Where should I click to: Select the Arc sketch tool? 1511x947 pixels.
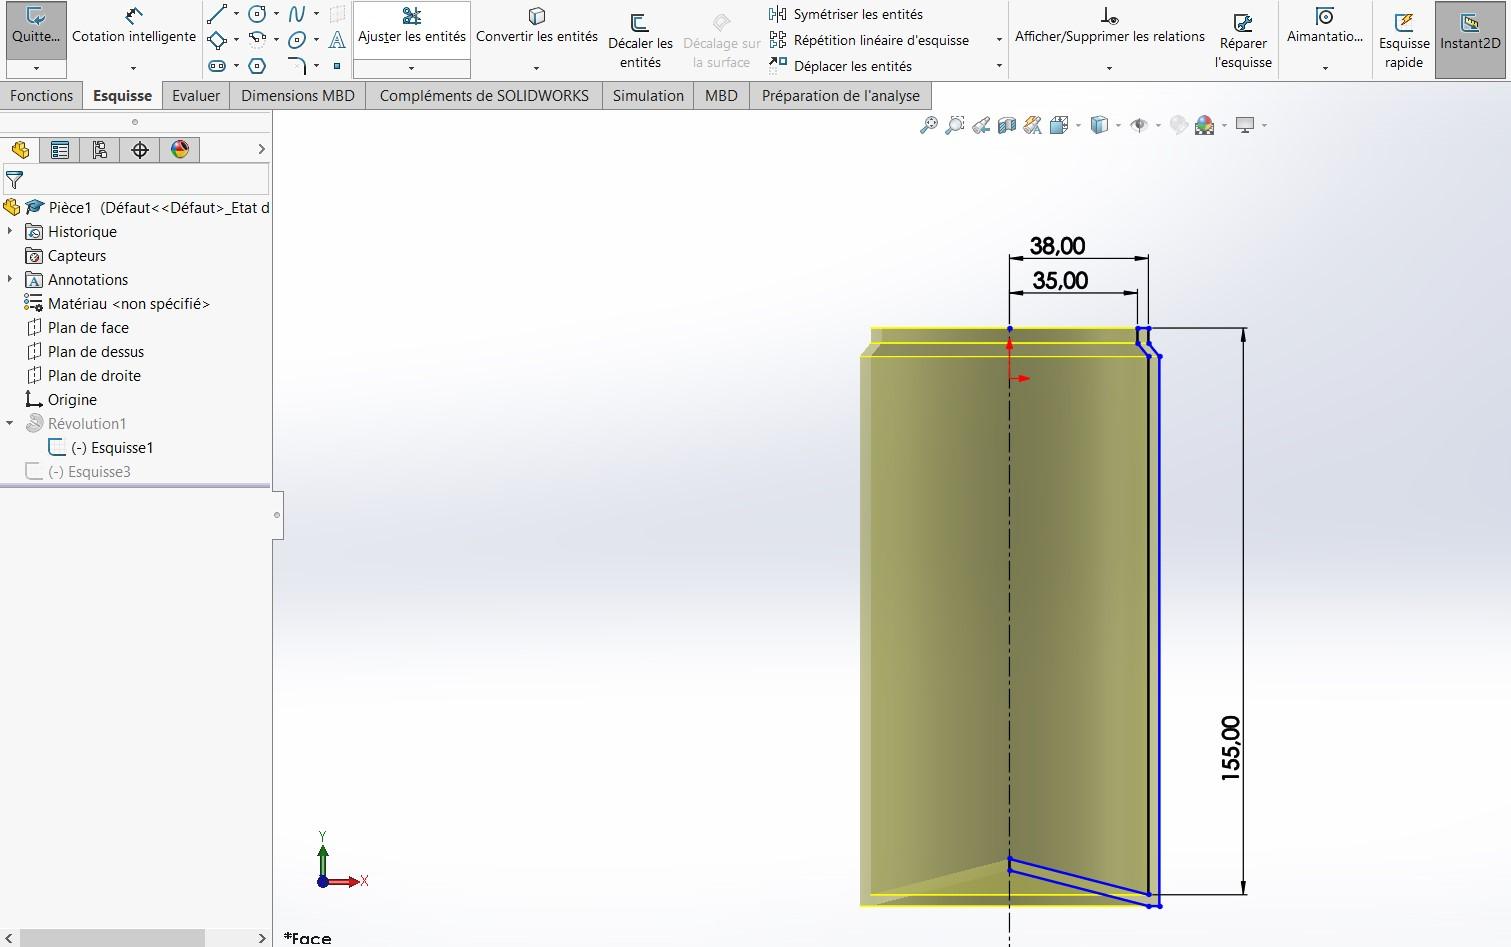click(x=257, y=40)
